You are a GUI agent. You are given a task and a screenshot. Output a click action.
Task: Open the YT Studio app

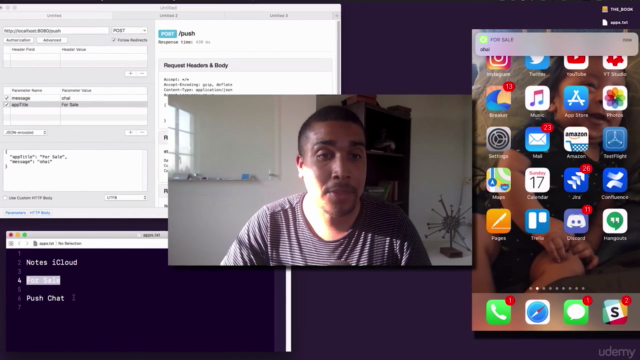coord(615,62)
